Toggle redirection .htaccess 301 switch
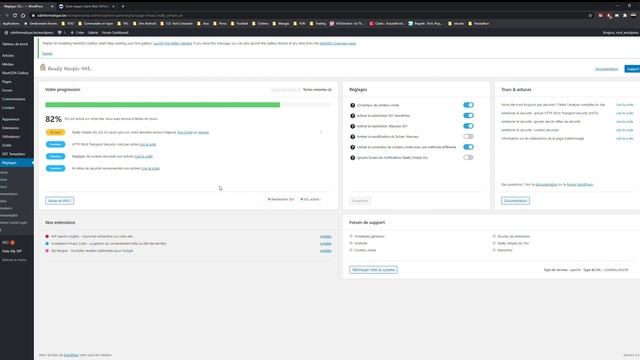640x360 pixels. pos(468,126)
